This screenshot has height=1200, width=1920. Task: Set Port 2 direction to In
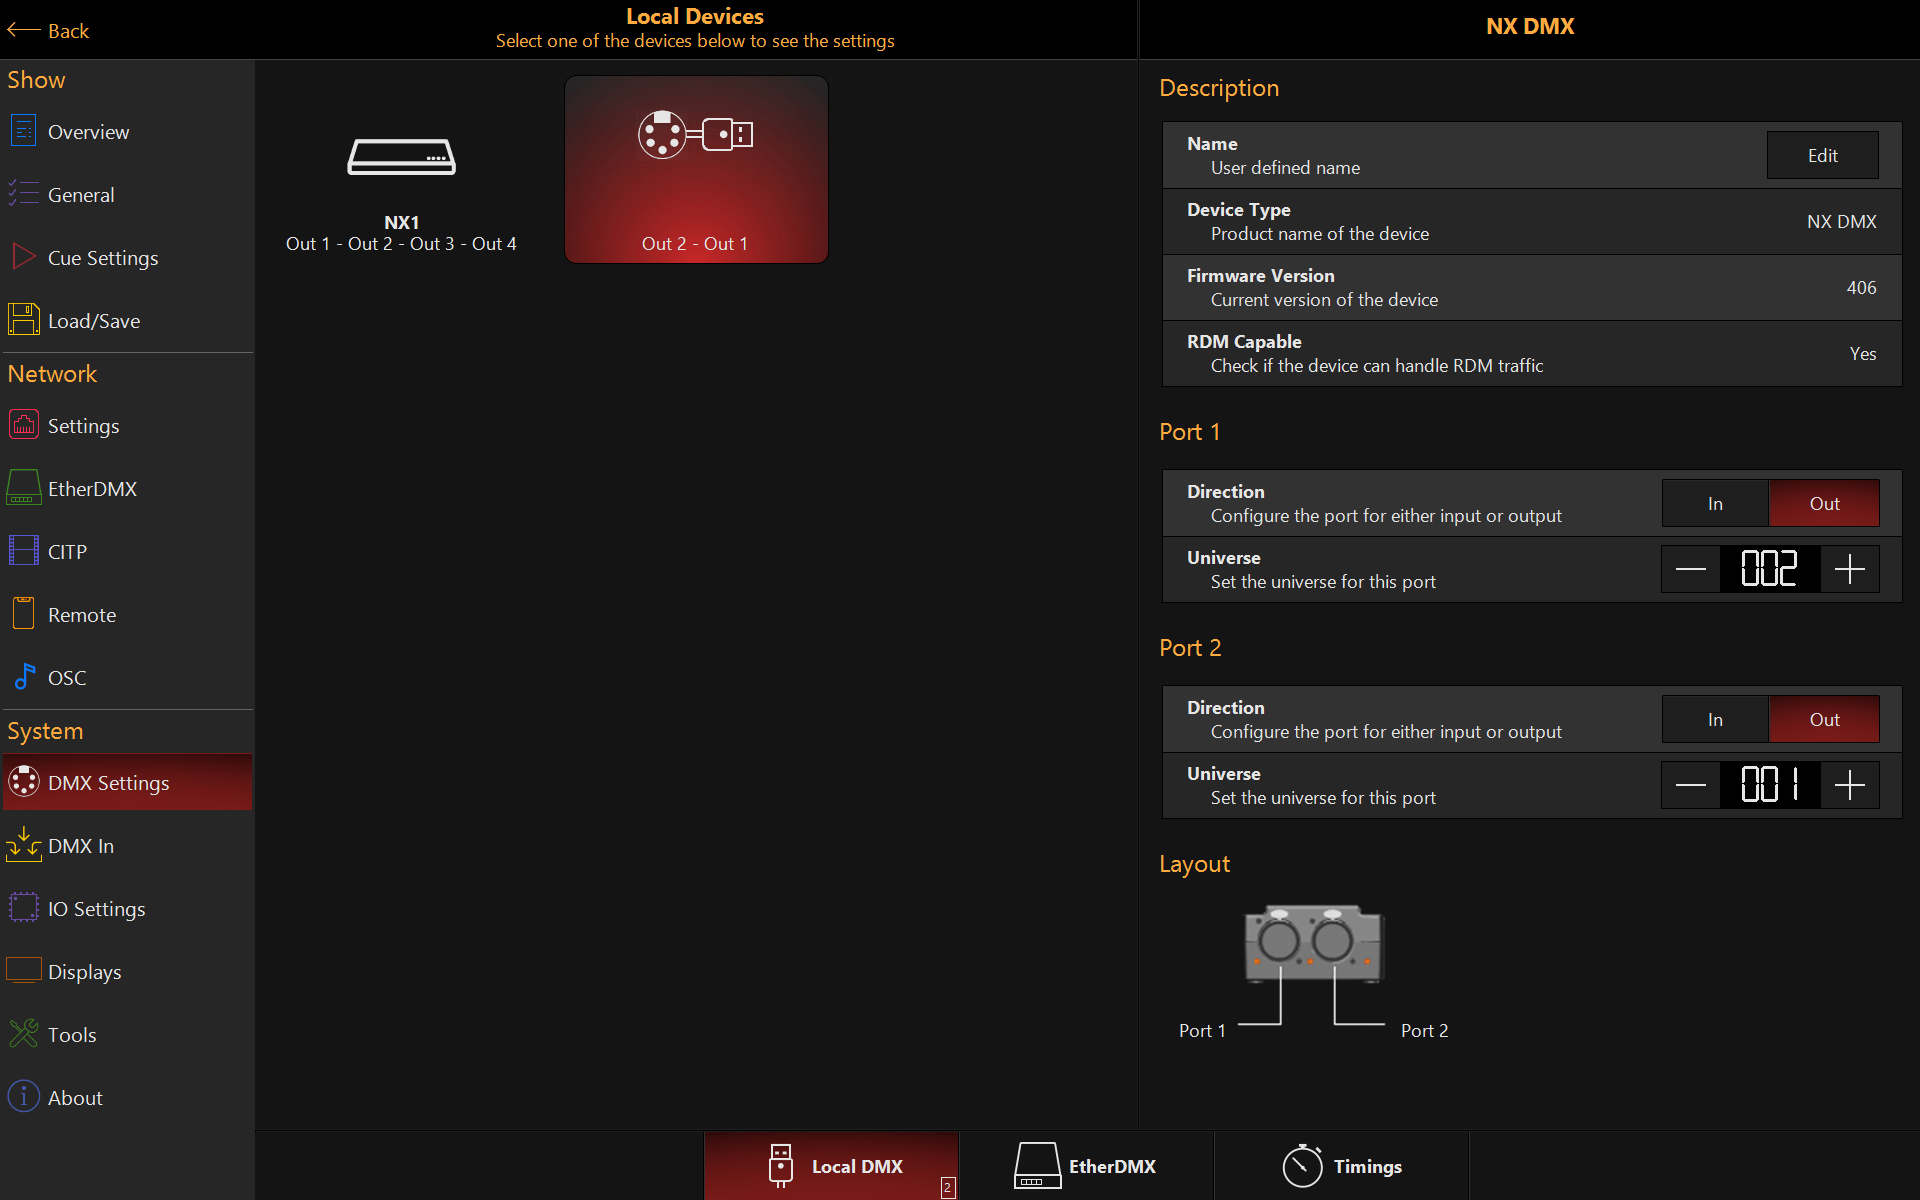[x=1715, y=720]
